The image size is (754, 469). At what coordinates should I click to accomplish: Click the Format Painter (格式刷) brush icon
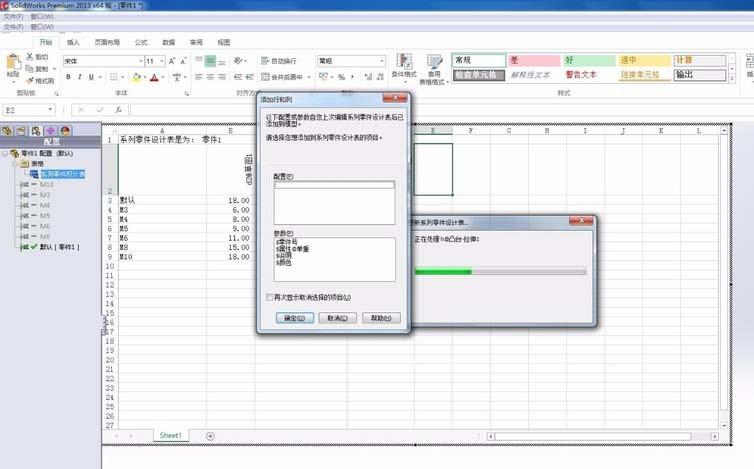click(30, 80)
